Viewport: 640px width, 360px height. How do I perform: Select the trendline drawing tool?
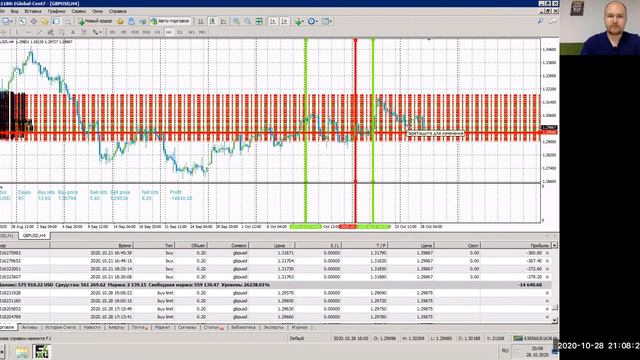[x=39, y=32]
